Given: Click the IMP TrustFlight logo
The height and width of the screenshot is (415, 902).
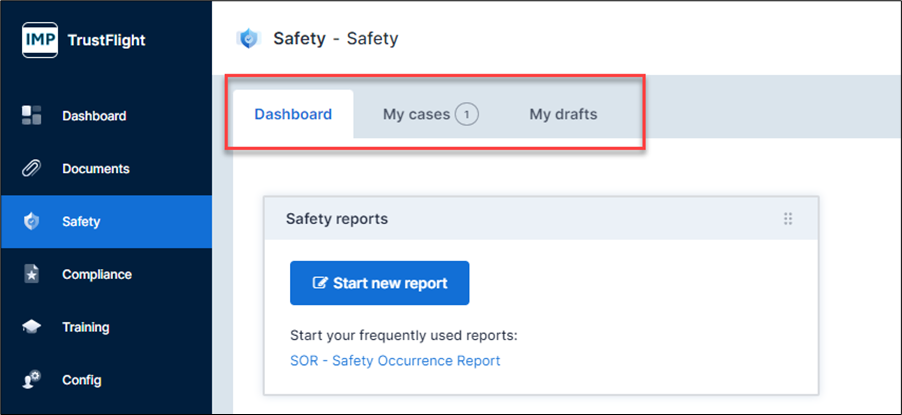Looking at the screenshot, I should click(40, 40).
